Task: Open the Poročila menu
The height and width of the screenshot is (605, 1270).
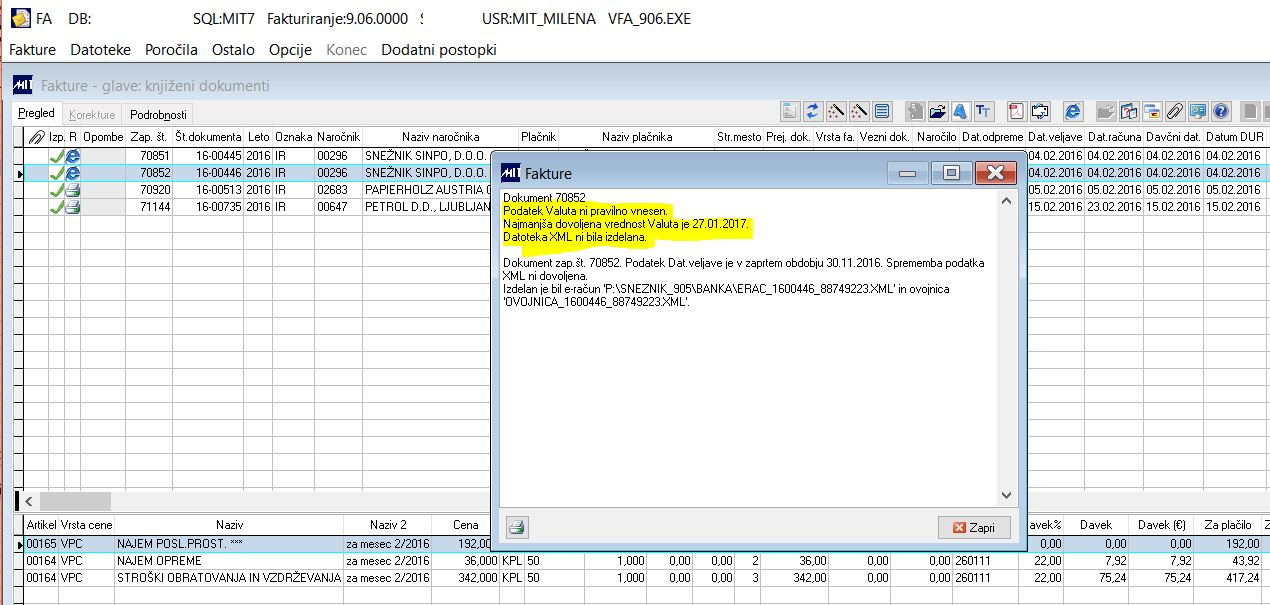Action: point(171,50)
